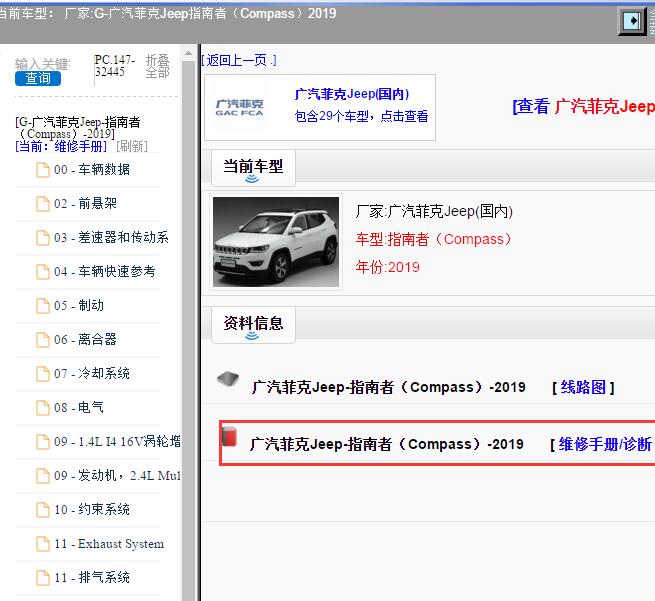Click the document icon beside 05 - 制动

pyautogui.click(x=43, y=305)
